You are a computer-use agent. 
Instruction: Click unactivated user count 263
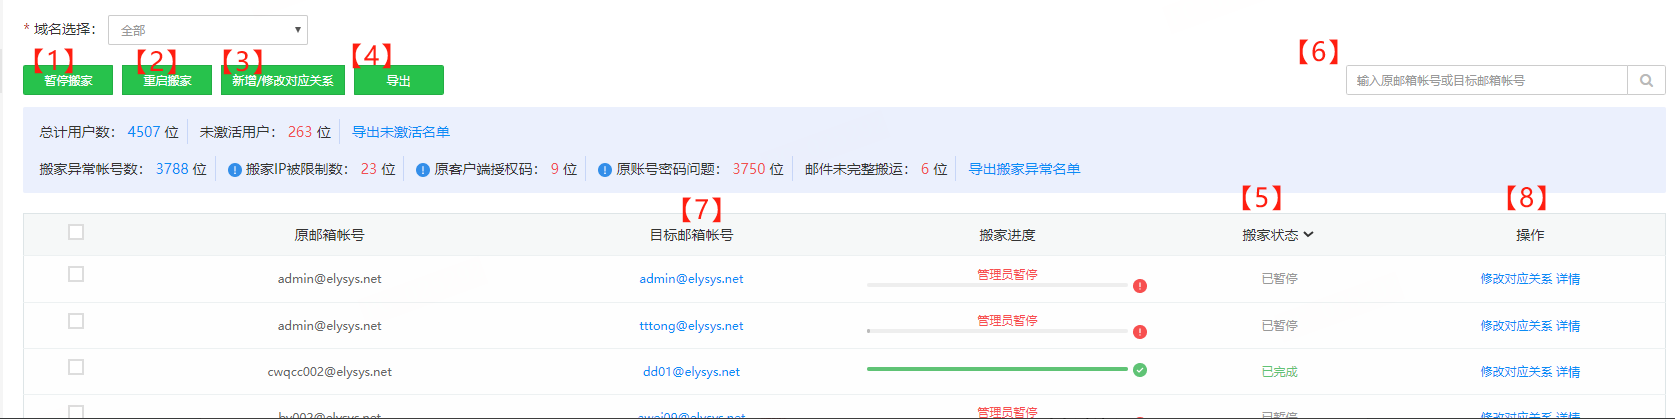[x=300, y=132]
